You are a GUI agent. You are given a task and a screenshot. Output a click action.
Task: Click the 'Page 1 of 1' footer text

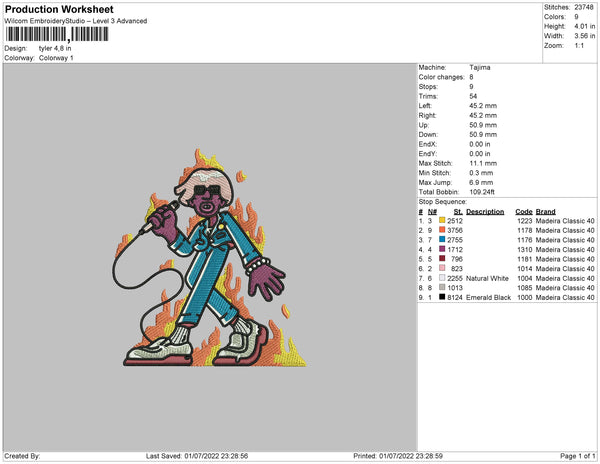(577, 456)
